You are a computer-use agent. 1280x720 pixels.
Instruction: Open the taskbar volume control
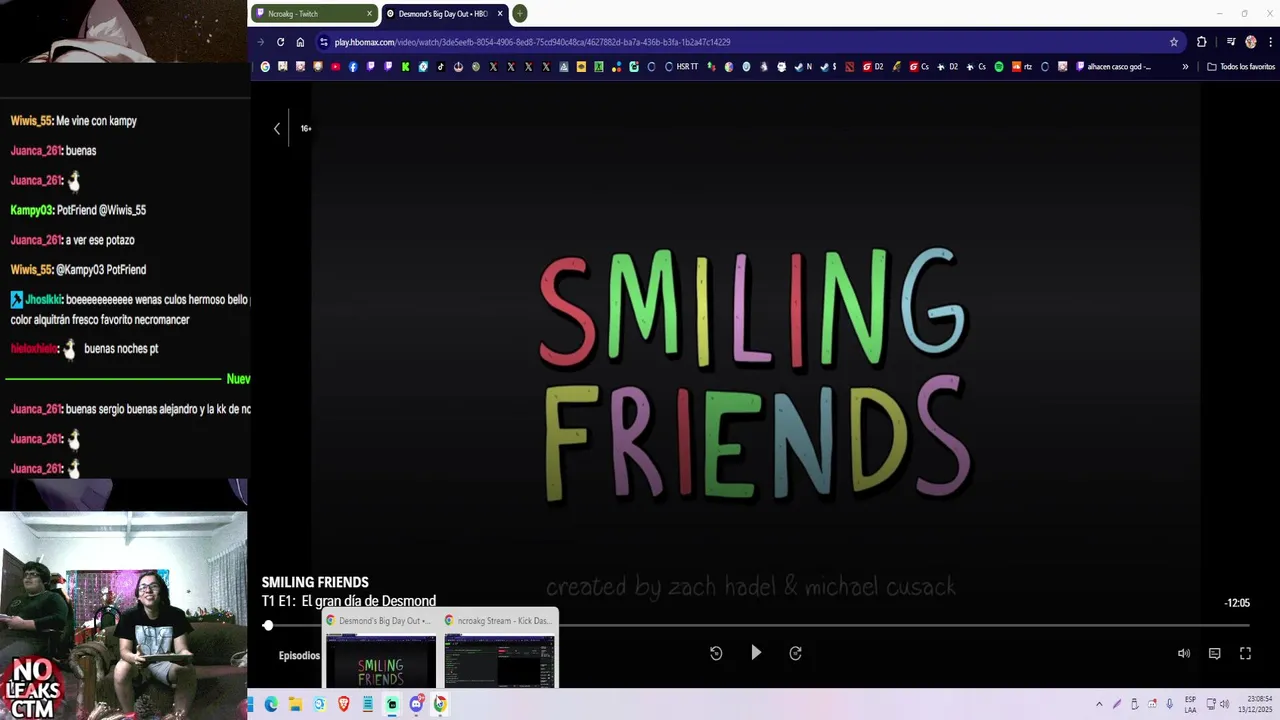(1224, 704)
